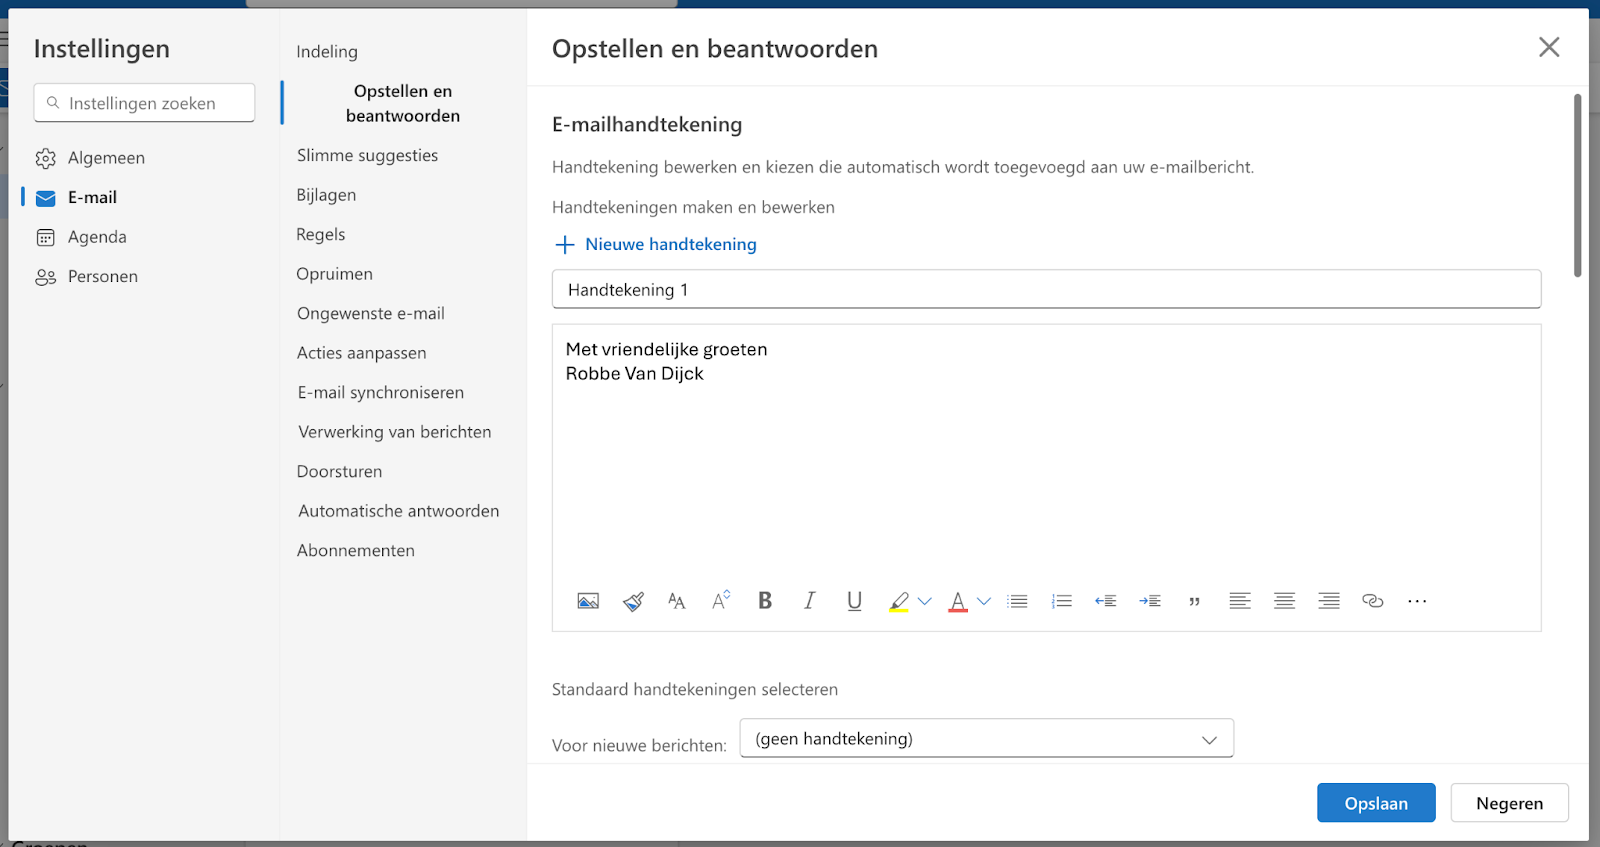Click the Nieuwe handtekening link
This screenshot has height=847, width=1600.
tap(670, 244)
